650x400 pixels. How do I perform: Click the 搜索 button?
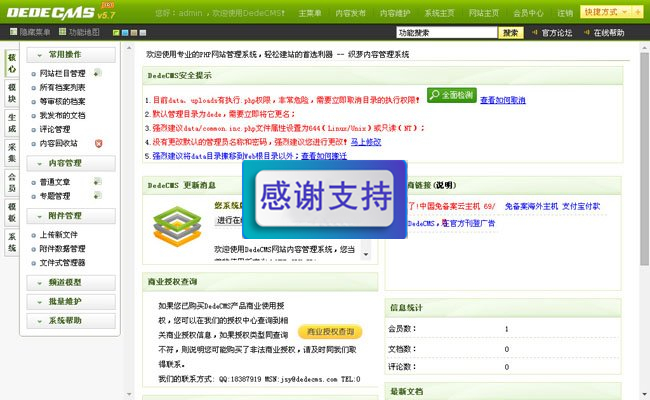(x=511, y=33)
